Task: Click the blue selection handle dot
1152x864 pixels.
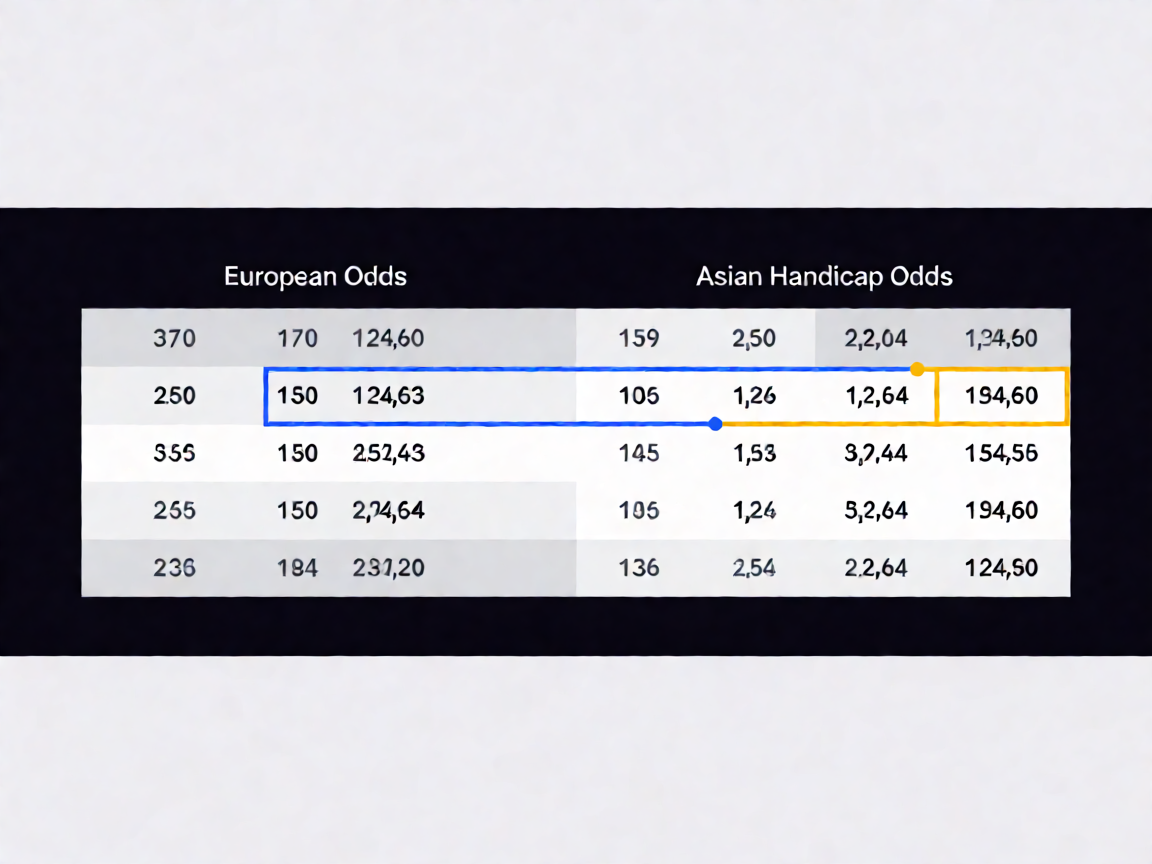Action: click(x=716, y=424)
